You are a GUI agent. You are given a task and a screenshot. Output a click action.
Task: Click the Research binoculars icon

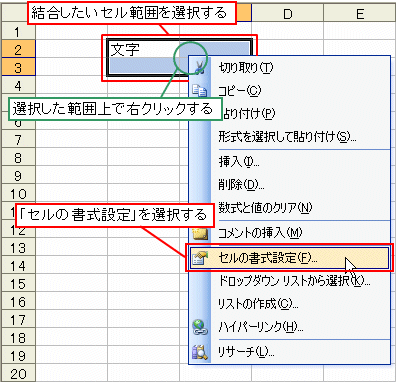pos(200,351)
